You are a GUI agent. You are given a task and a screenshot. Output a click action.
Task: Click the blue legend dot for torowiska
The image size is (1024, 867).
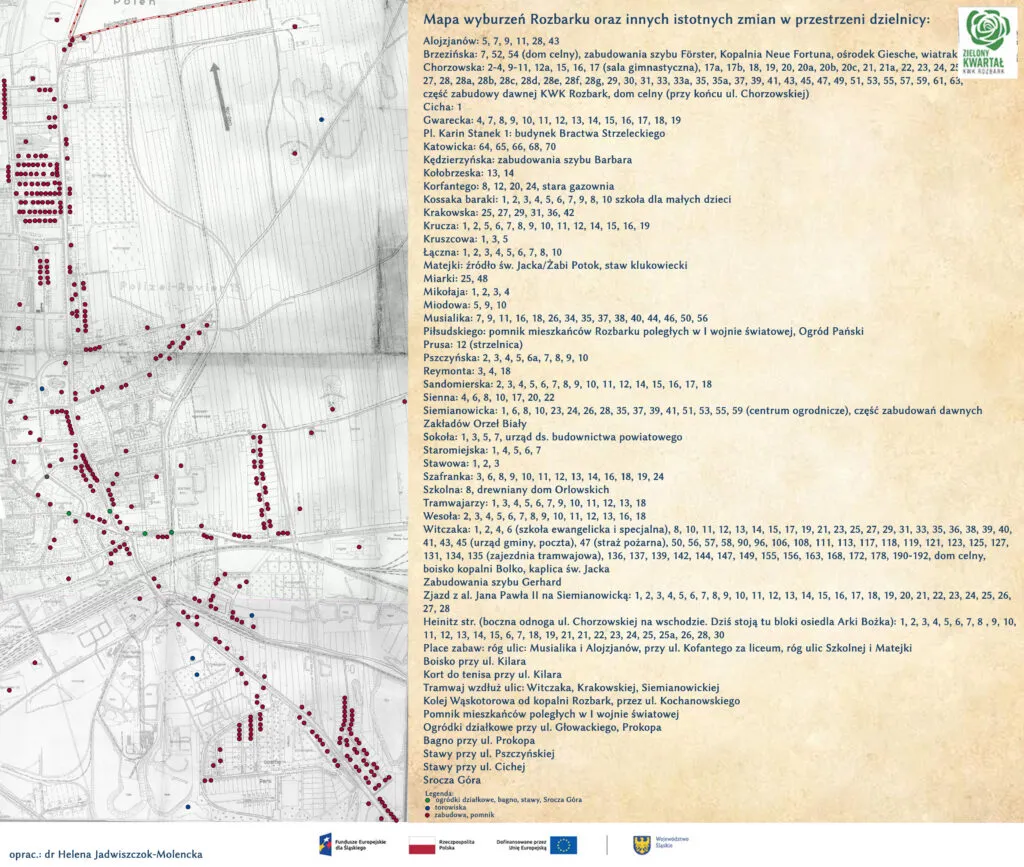[x=427, y=807]
